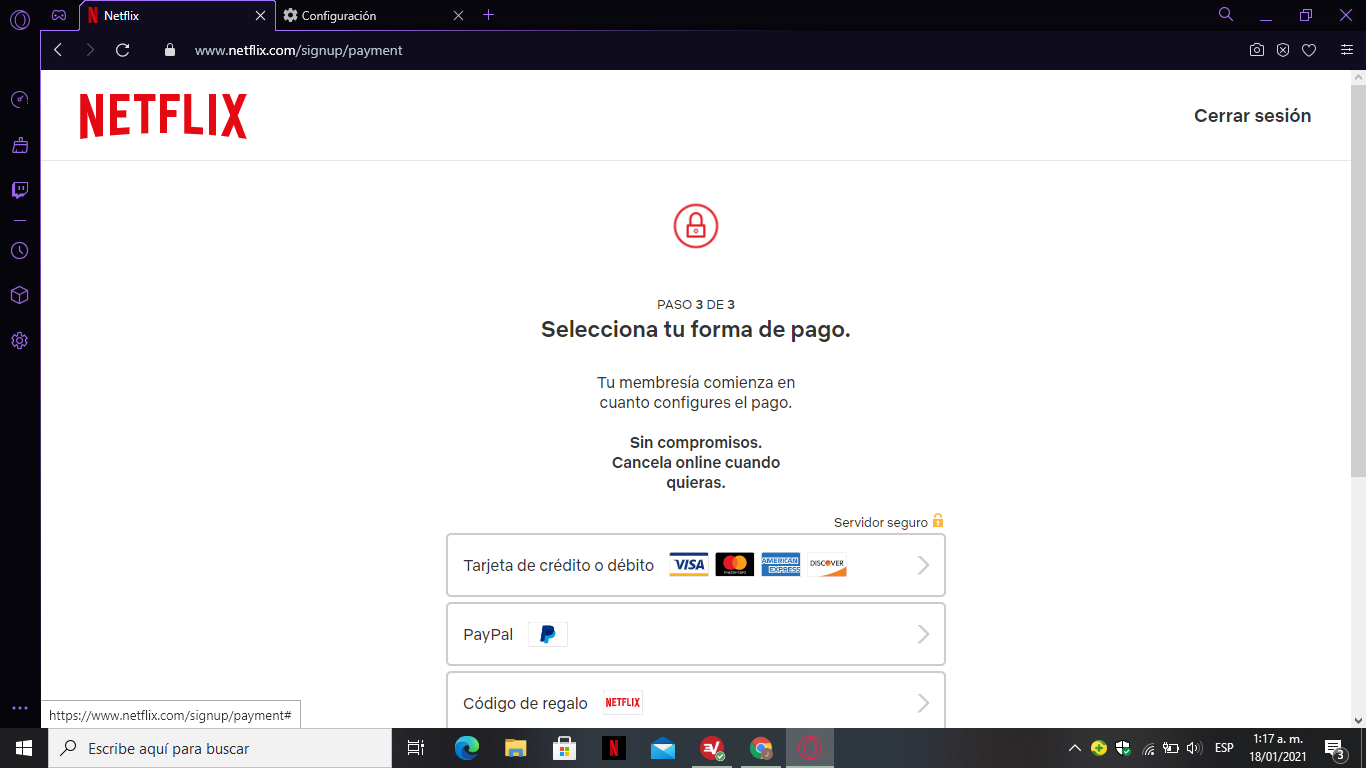
Task: Click the address bar URL
Action: click(298, 50)
